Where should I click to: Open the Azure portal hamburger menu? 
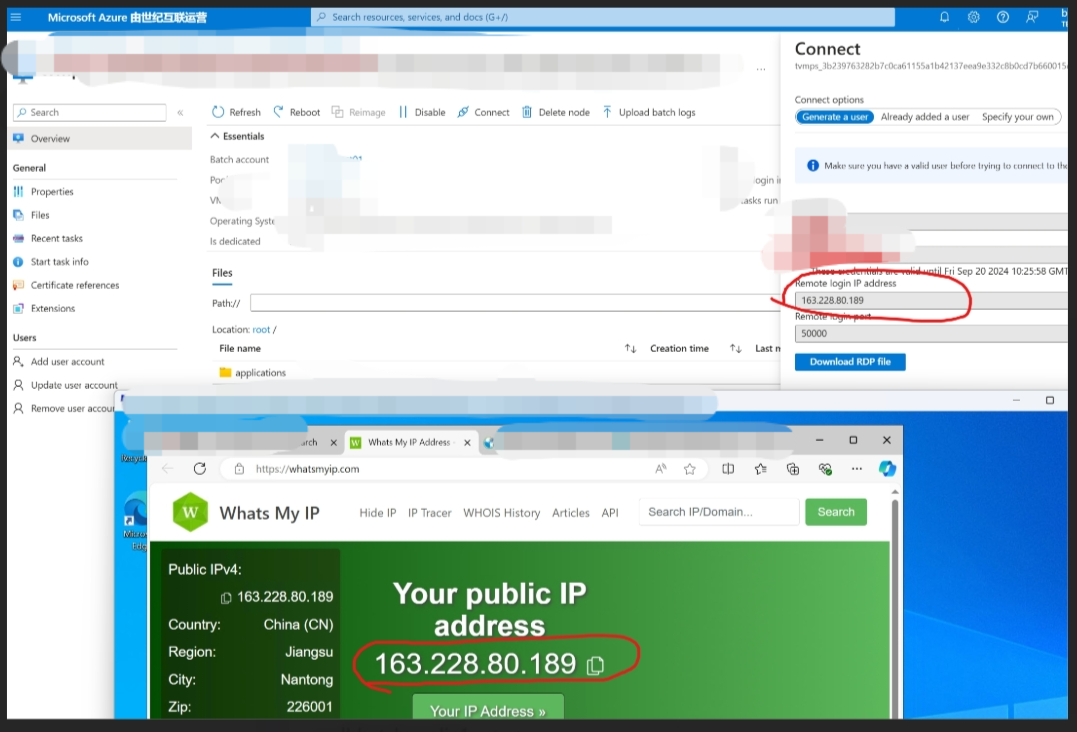15,17
